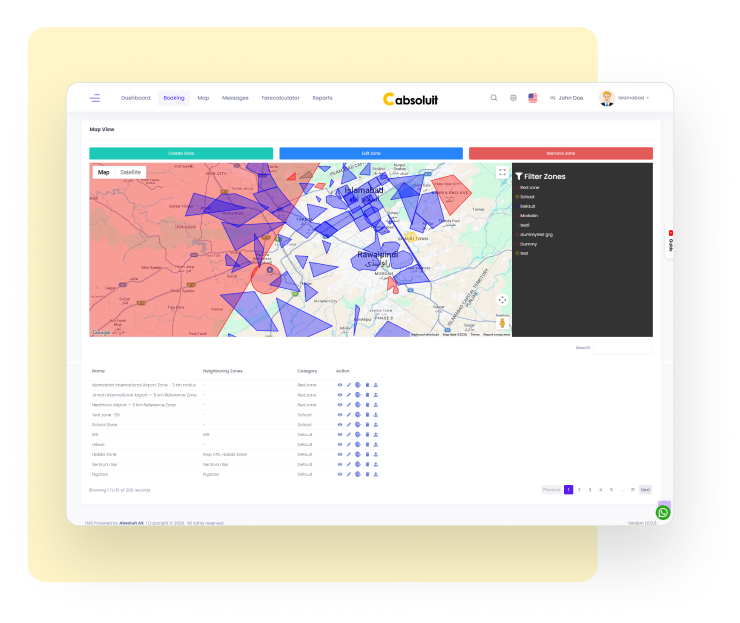Click the US flag language icon

(x=532, y=98)
